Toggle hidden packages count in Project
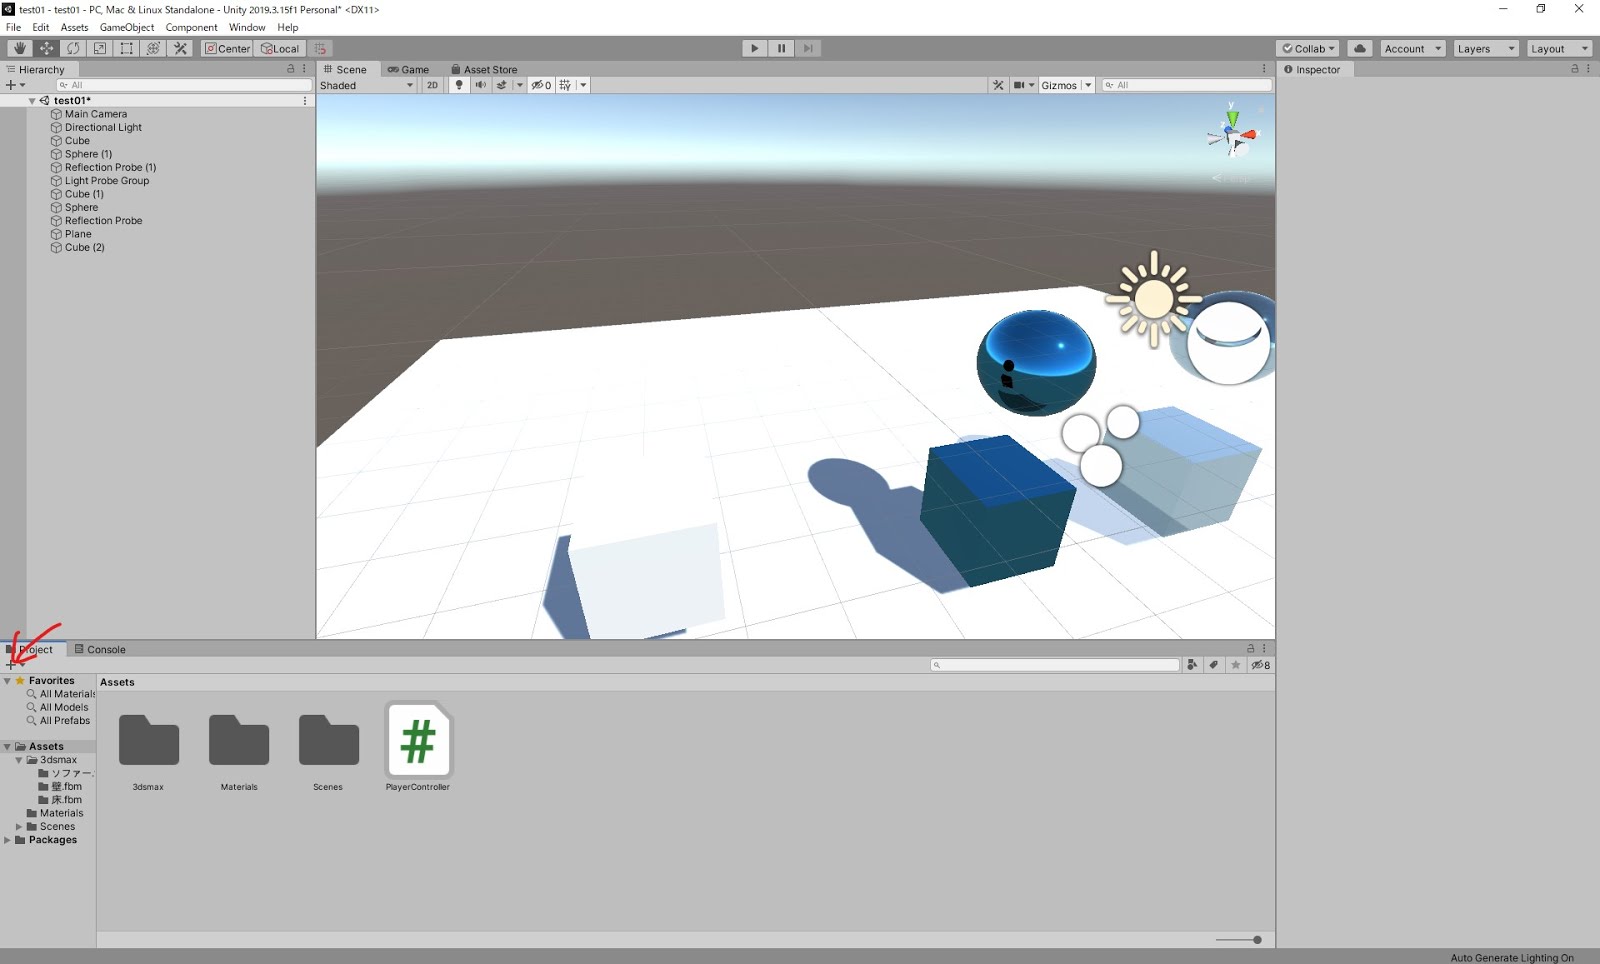The width and height of the screenshot is (1600, 964). (x=1261, y=665)
